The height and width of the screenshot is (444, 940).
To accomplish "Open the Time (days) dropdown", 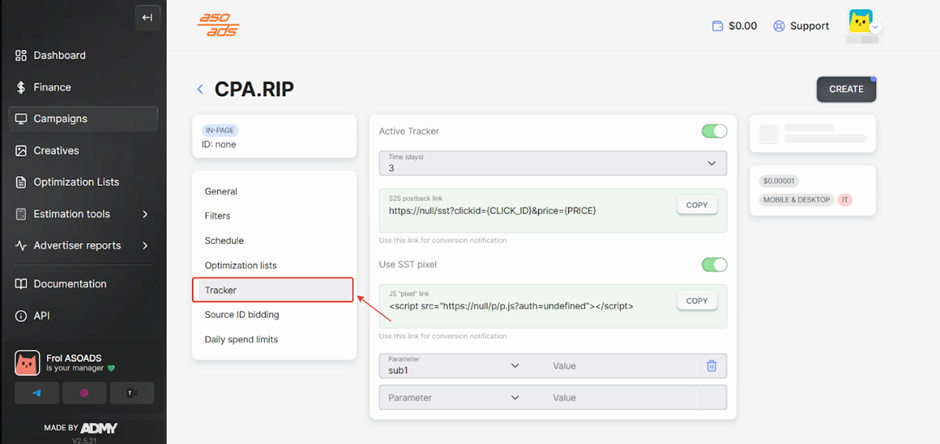I will pyautogui.click(x=552, y=163).
